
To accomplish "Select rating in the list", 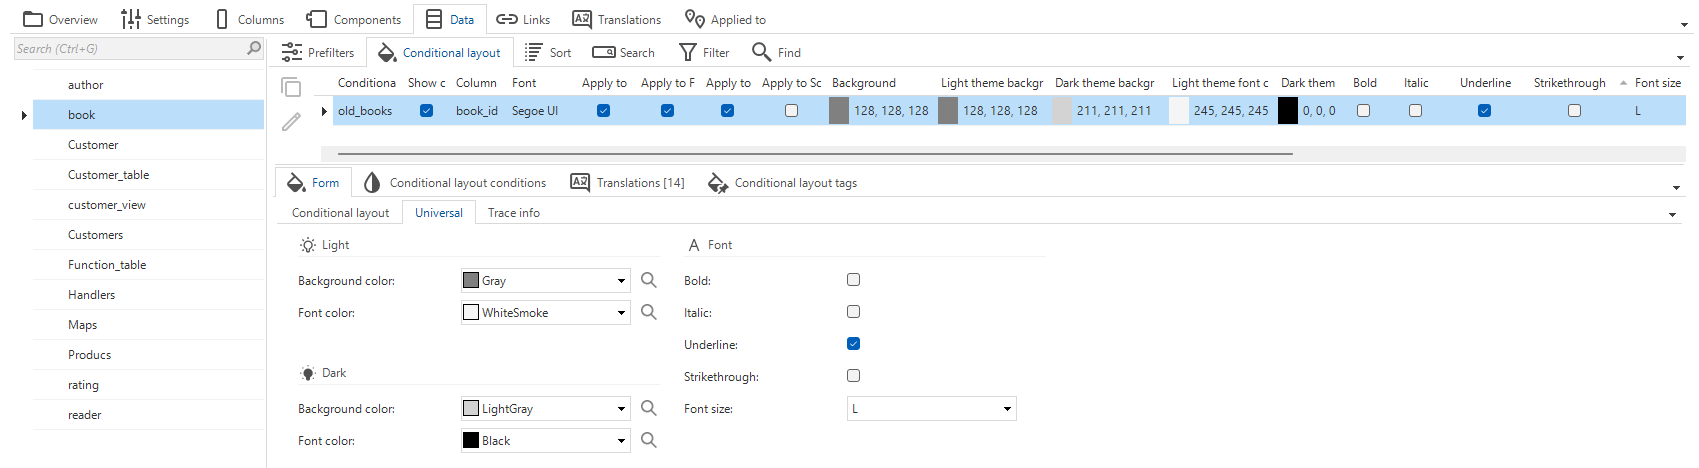I will pos(148,385).
